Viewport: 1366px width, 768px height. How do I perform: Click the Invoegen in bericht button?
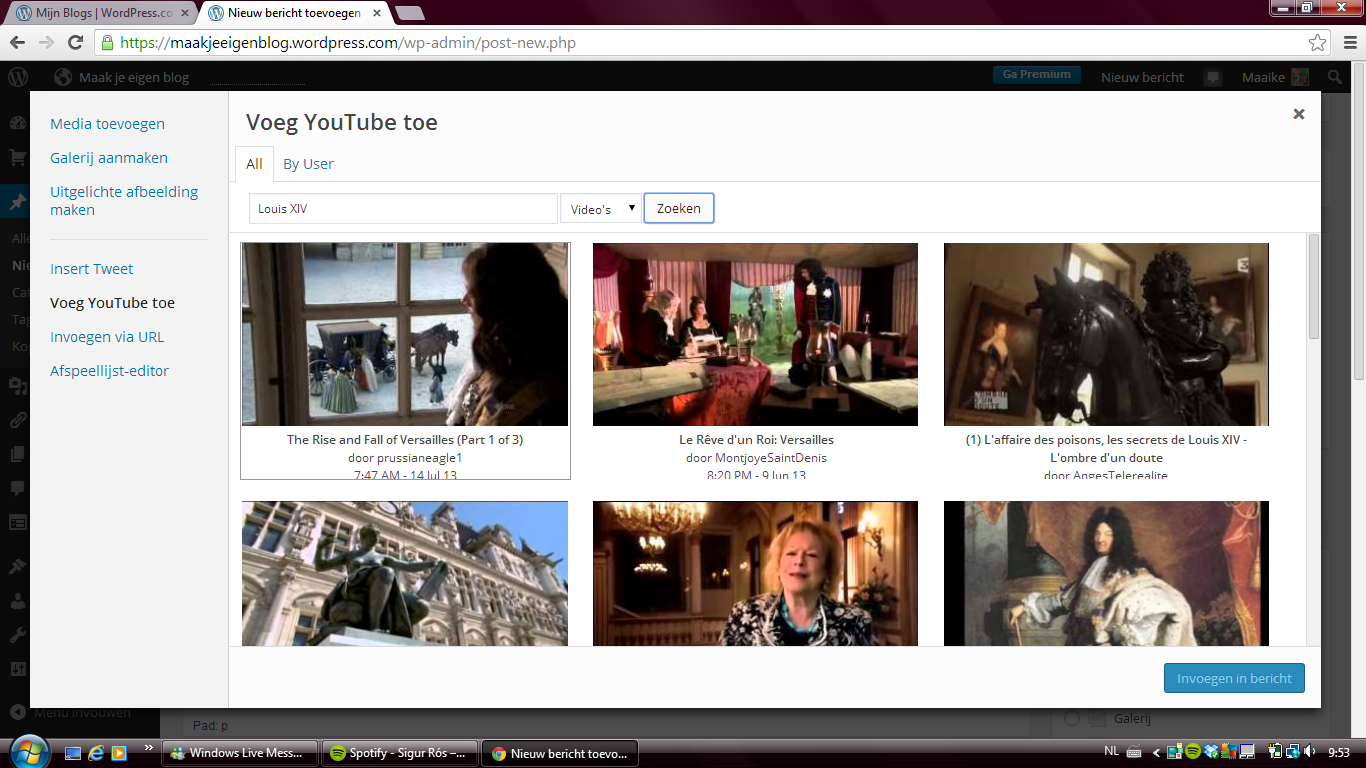click(x=1234, y=678)
